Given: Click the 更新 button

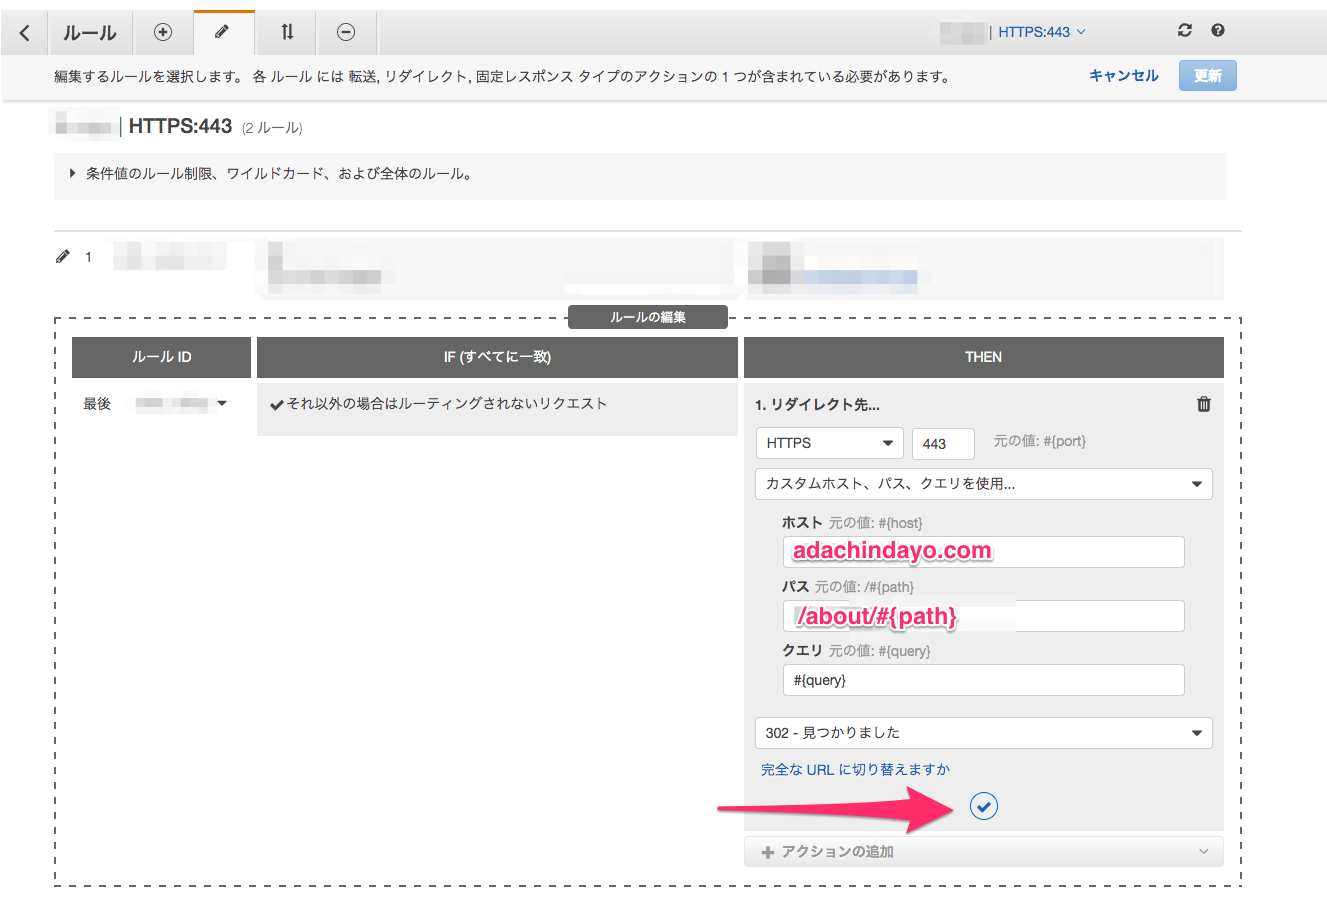Looking at the screenshot, I should click(x=1207, y=76).
